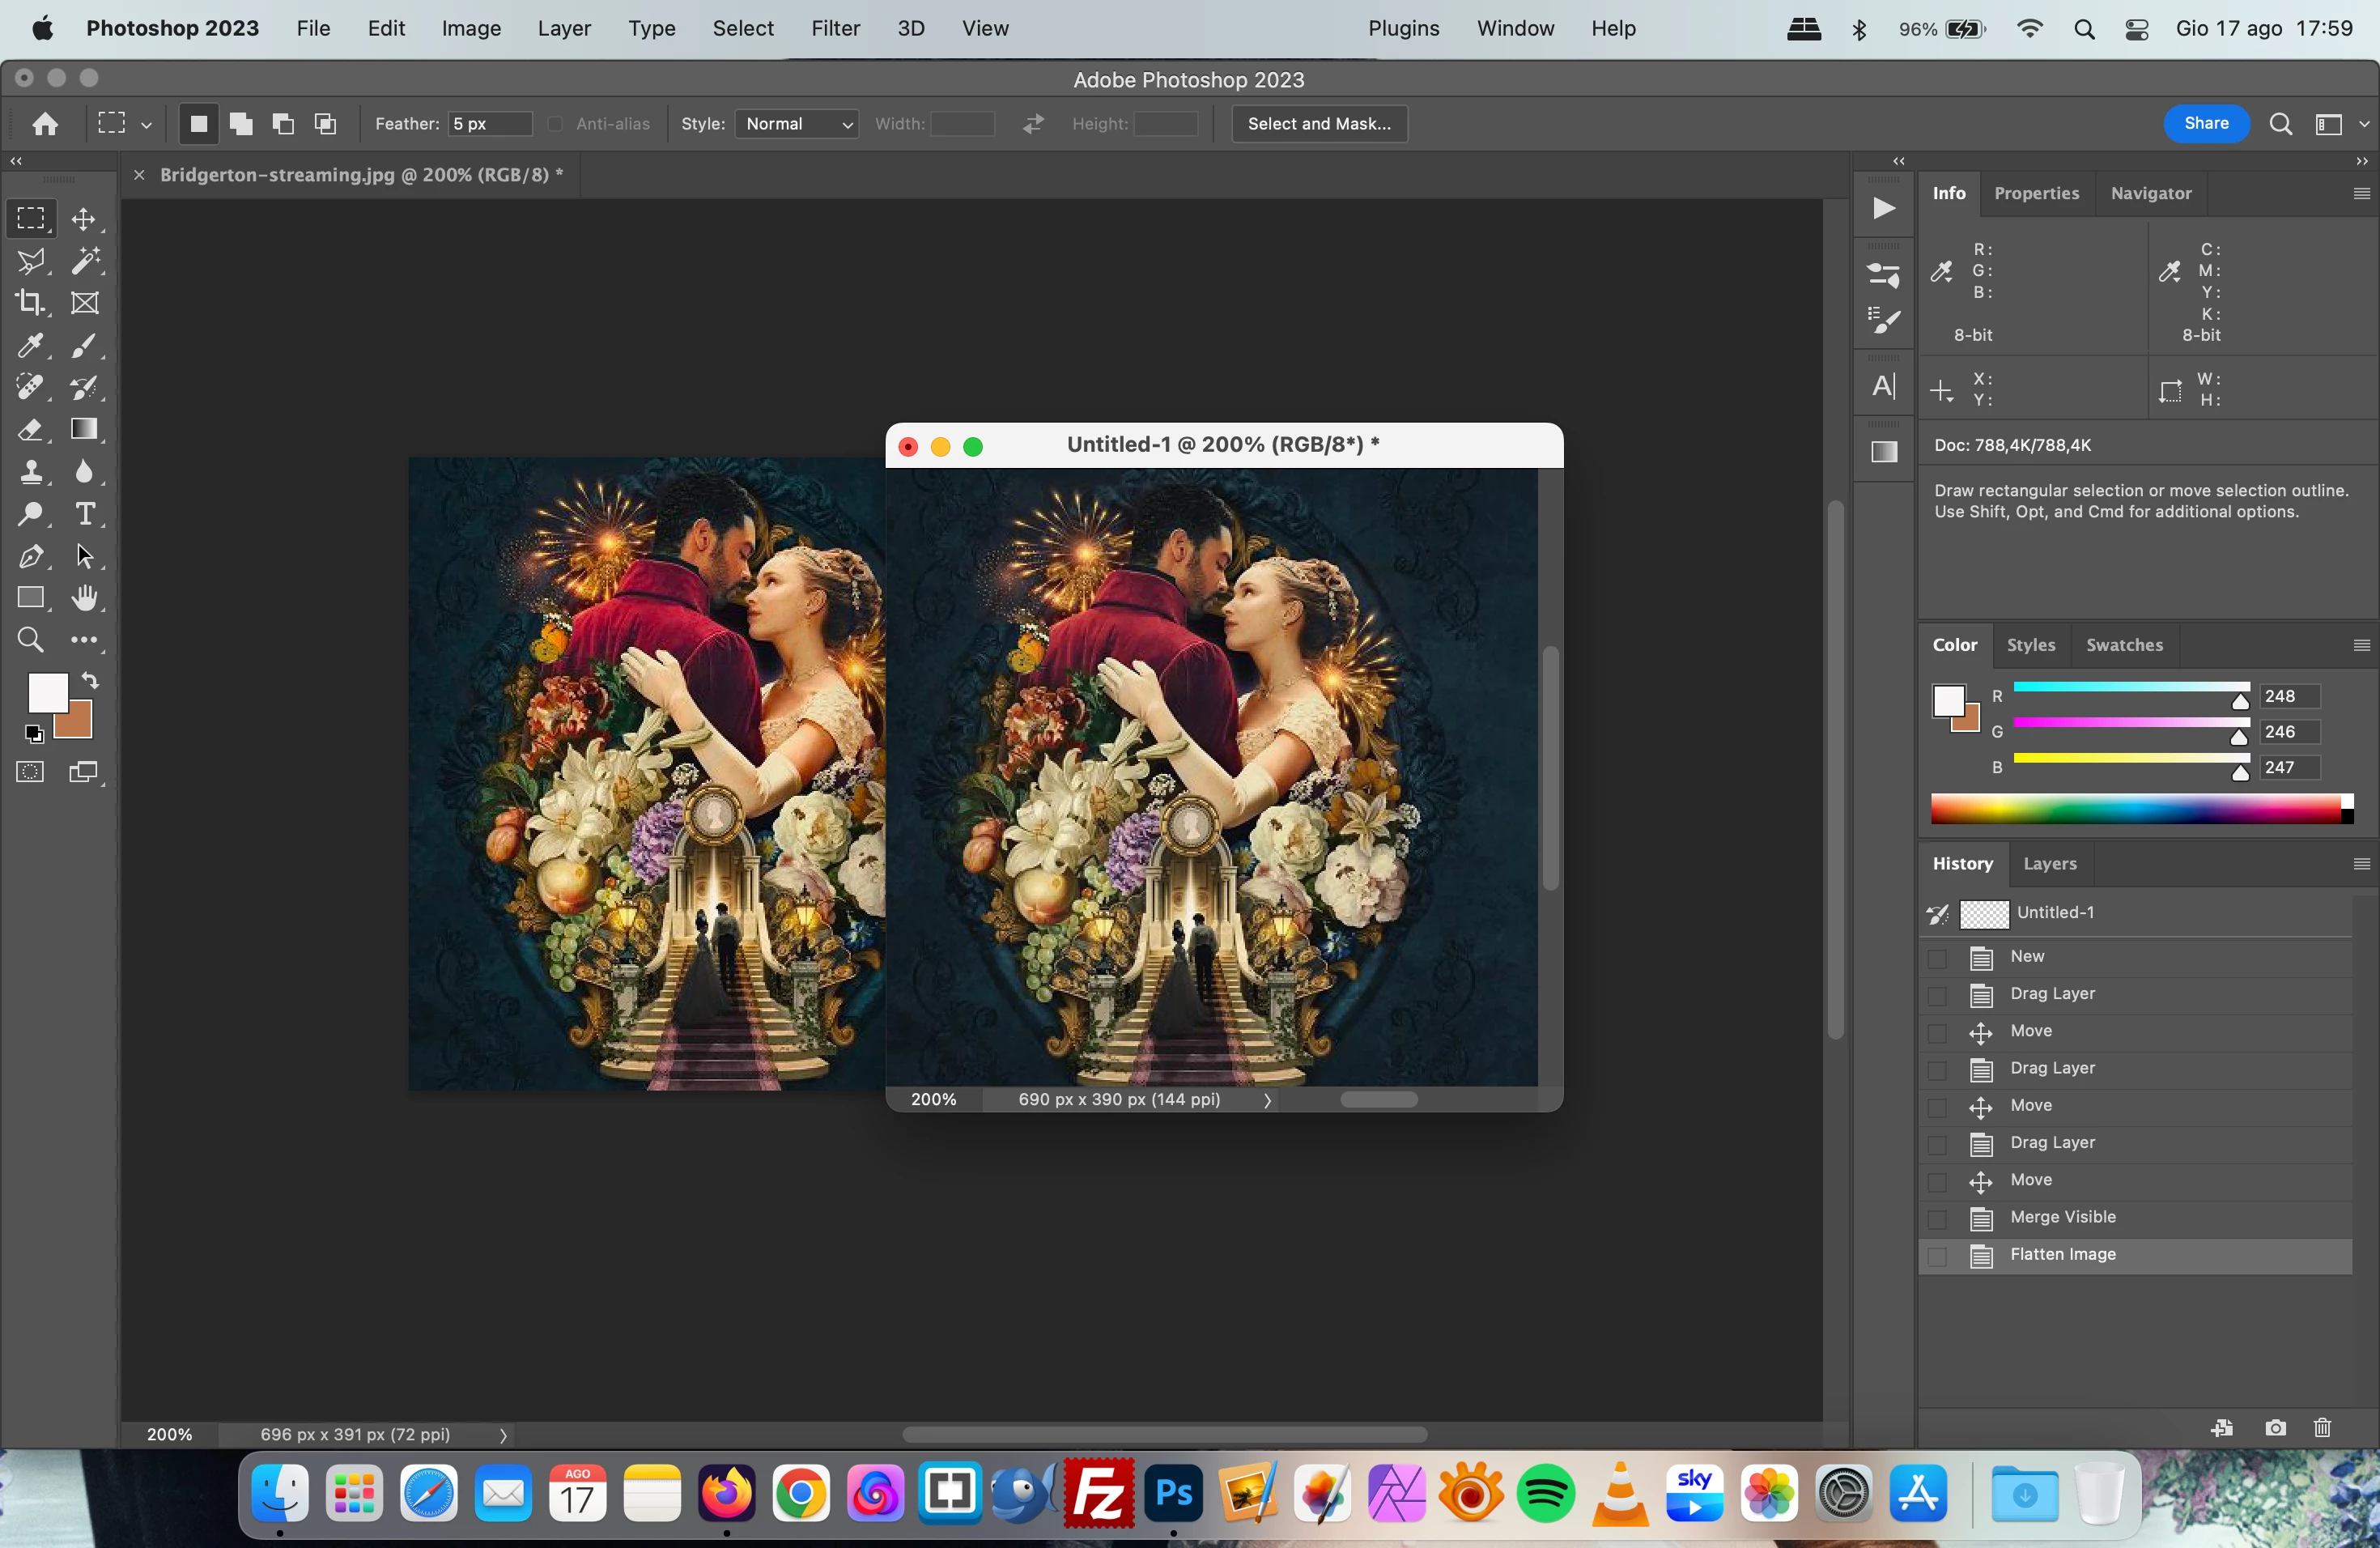Choose the Horizontal Type tool
The width and height of the screenshot is (2380, 1548).
pos(85,514)
